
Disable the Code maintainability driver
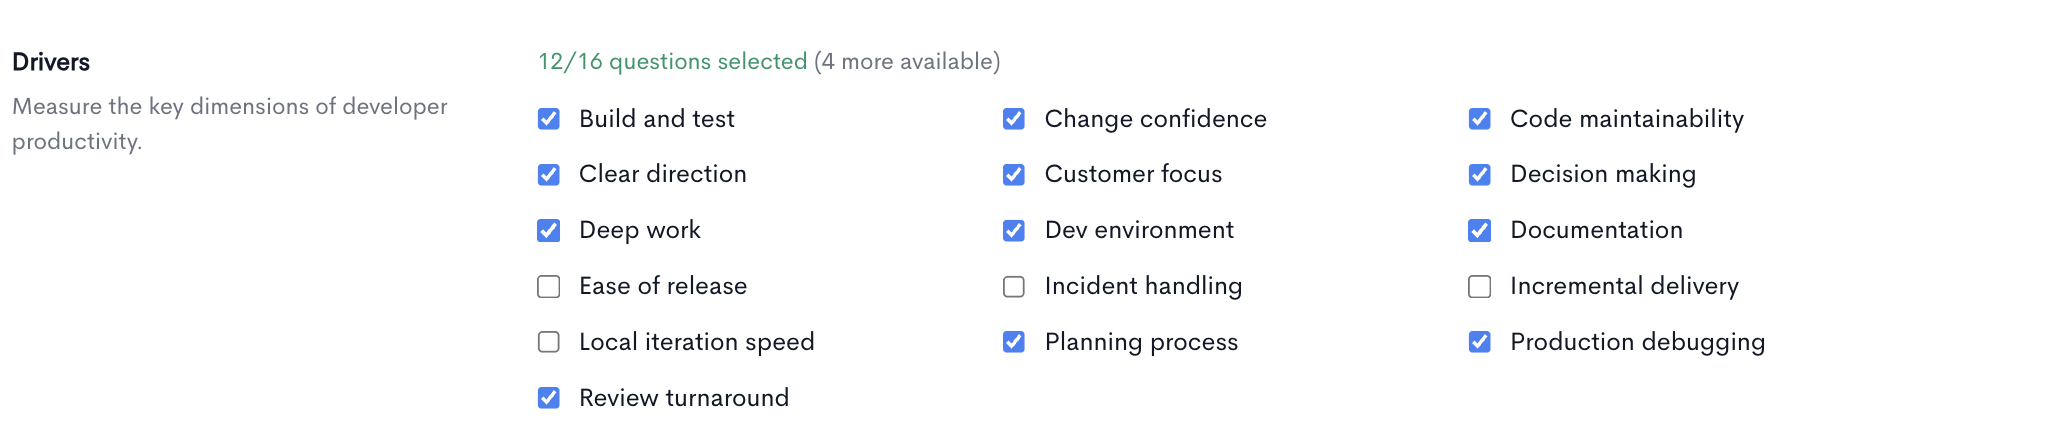point(1480,119)
